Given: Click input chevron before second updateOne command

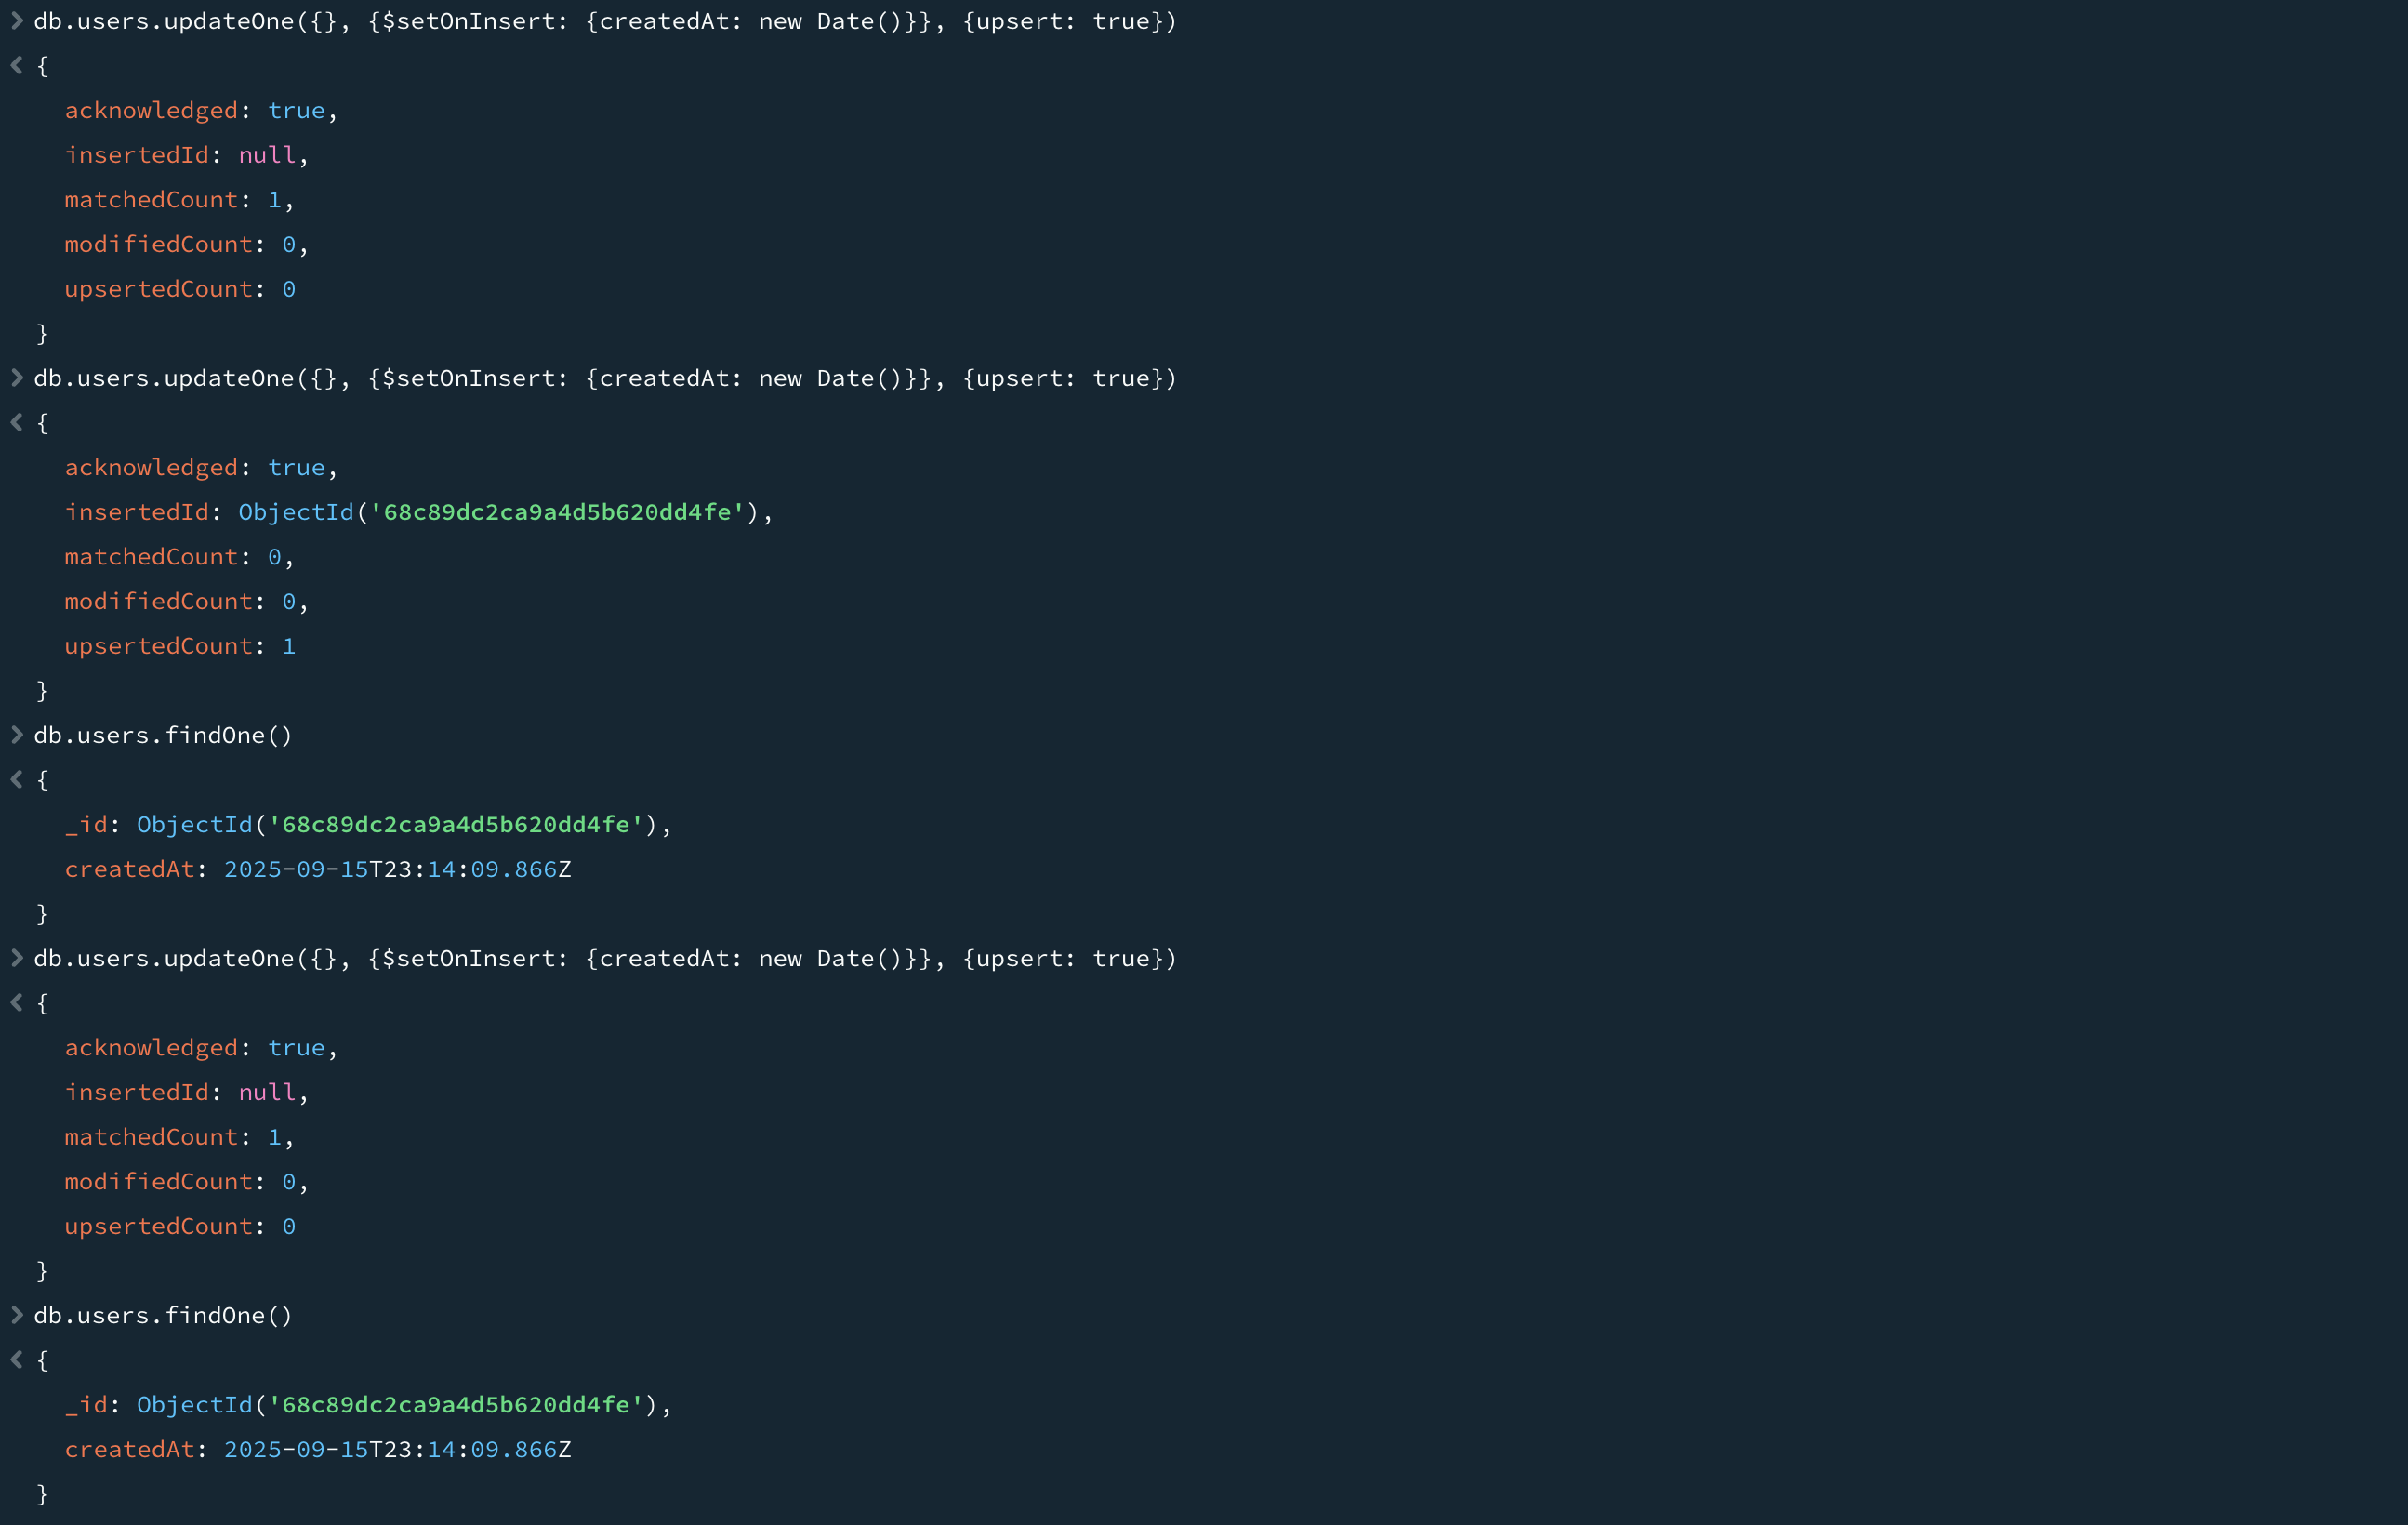Looking at the screenshot, I should click(17, 378).
